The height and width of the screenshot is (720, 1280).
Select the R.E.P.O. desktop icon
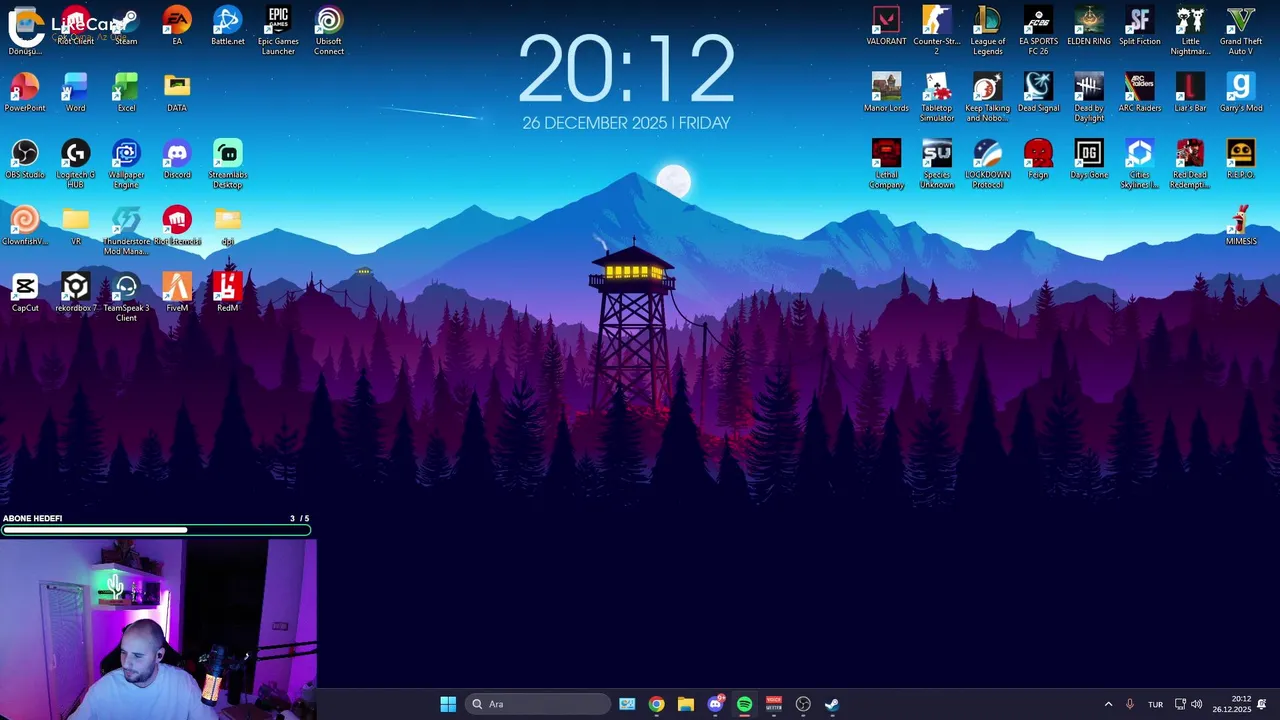point(1241,159)
